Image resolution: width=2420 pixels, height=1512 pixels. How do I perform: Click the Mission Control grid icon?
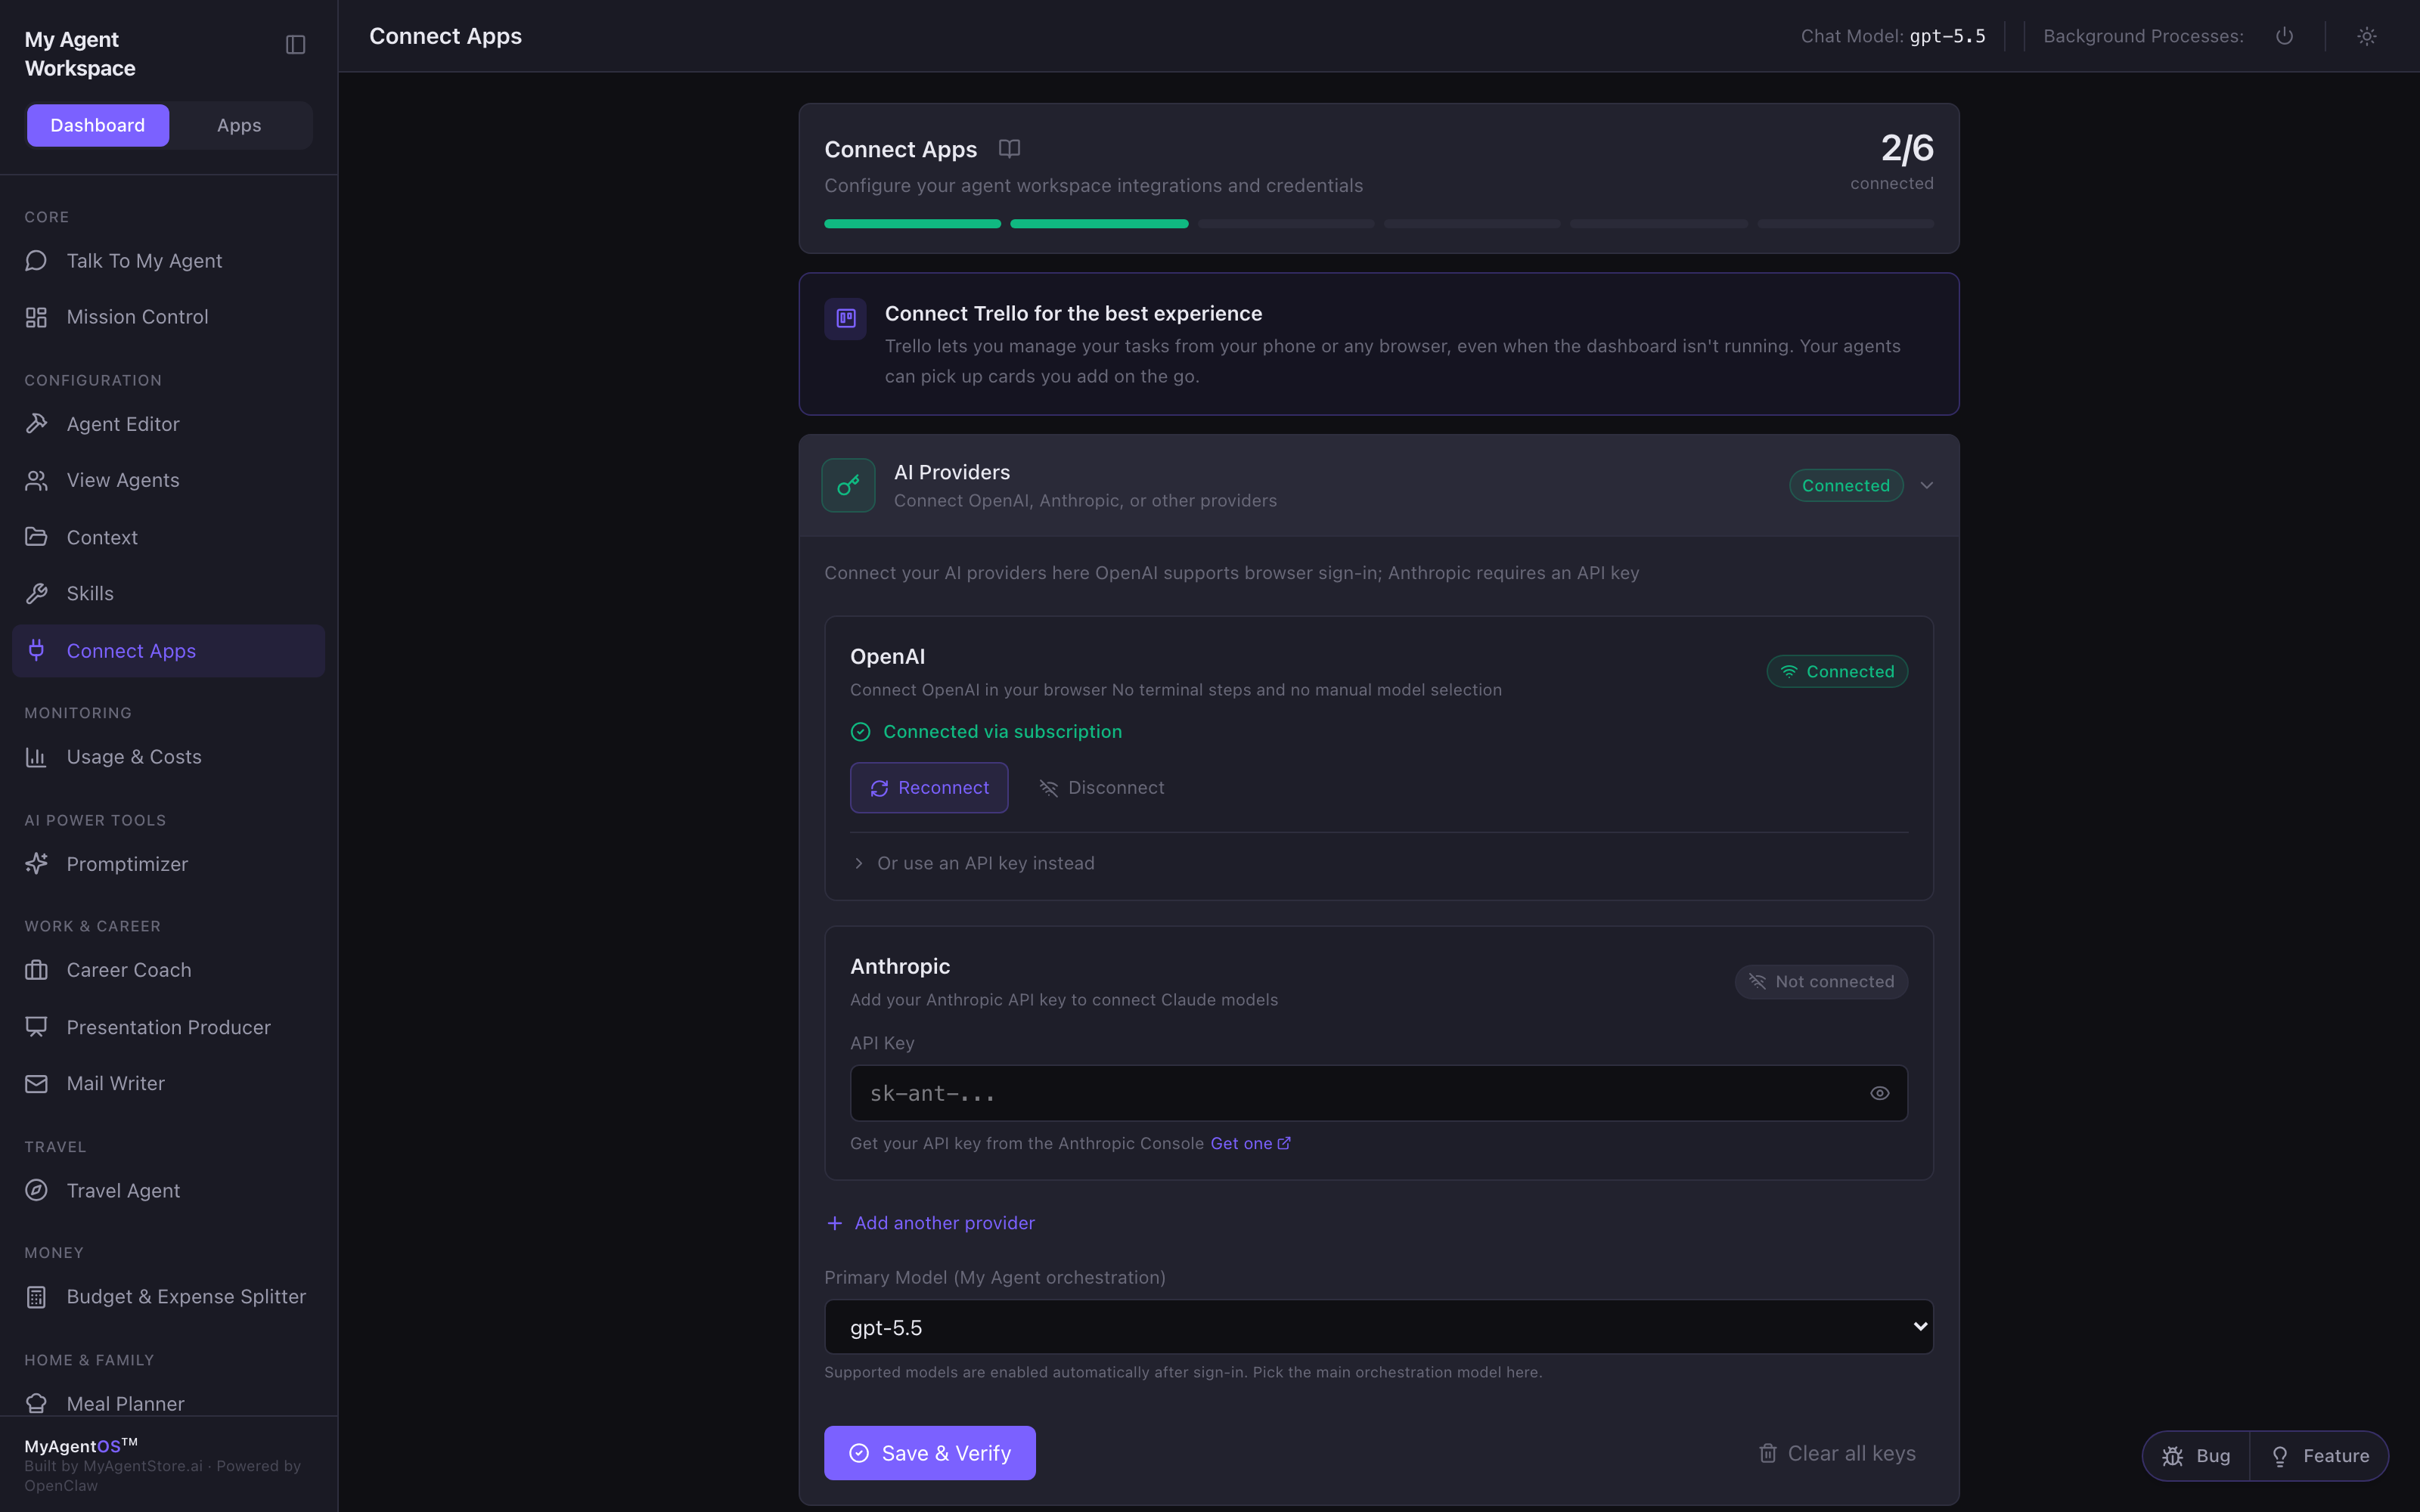36,317
